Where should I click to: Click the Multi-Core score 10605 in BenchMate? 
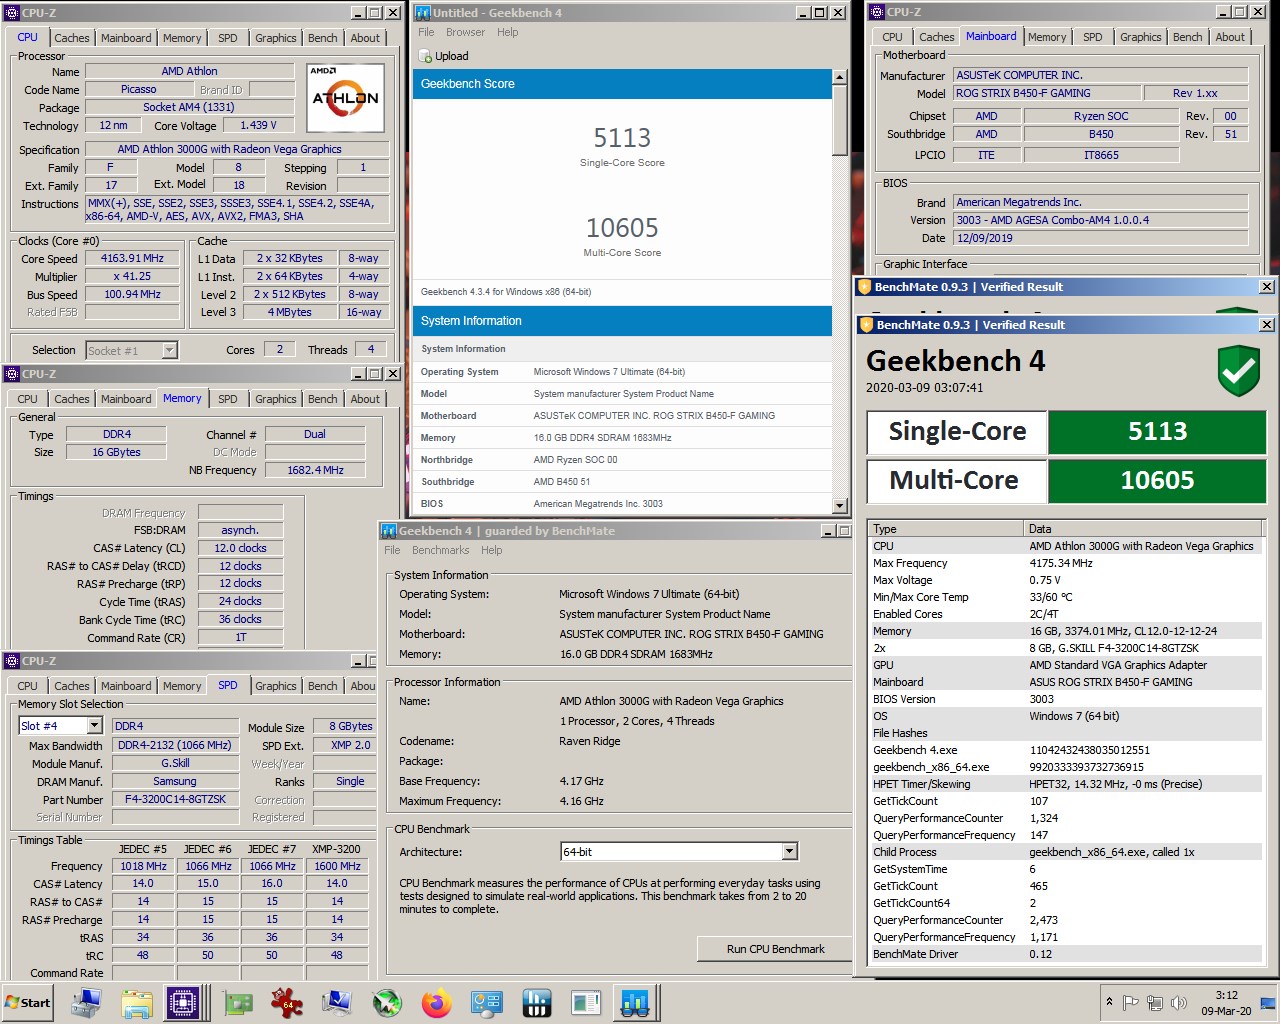click(1157, 481)
